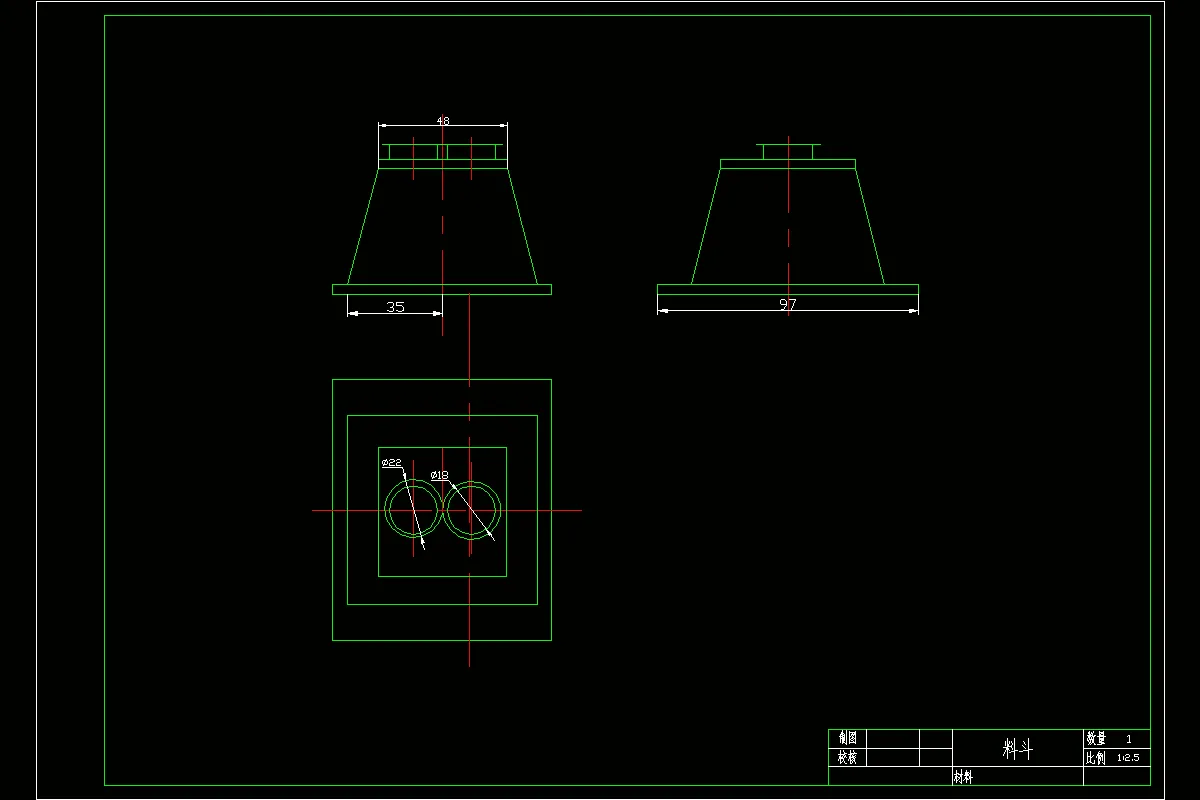Select the right ø18 double circle
1200x800 pixels.
pyautogui.click(x=471, y=510)
